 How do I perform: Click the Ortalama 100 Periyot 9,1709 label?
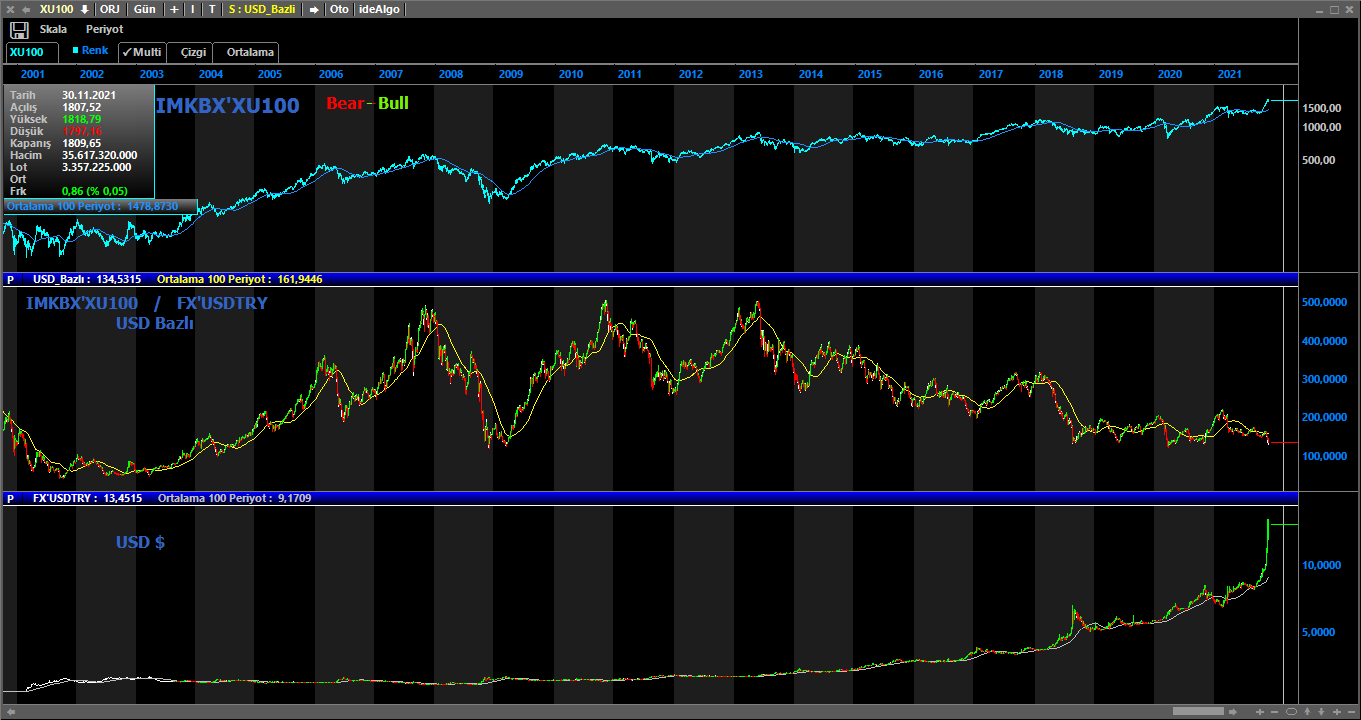coord(234,498)
